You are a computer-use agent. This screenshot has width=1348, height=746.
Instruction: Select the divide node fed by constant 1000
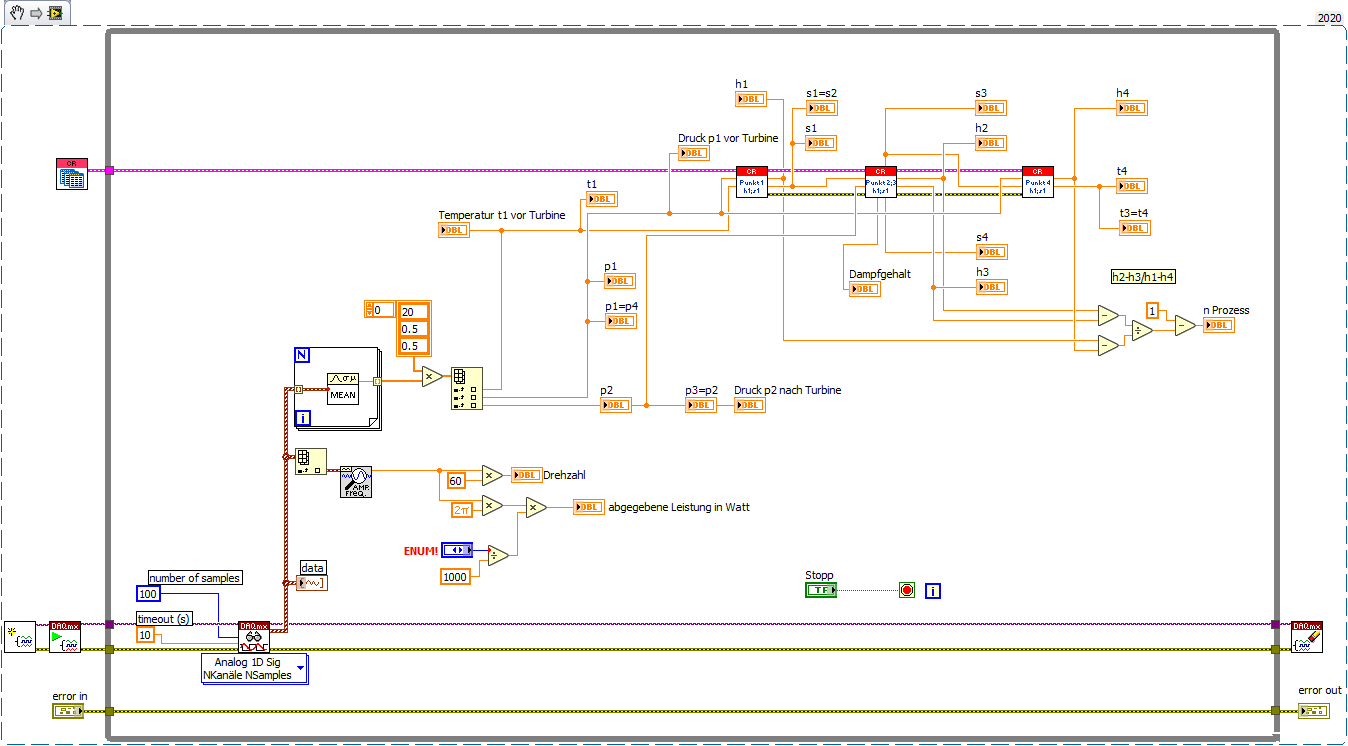[497, 555]
